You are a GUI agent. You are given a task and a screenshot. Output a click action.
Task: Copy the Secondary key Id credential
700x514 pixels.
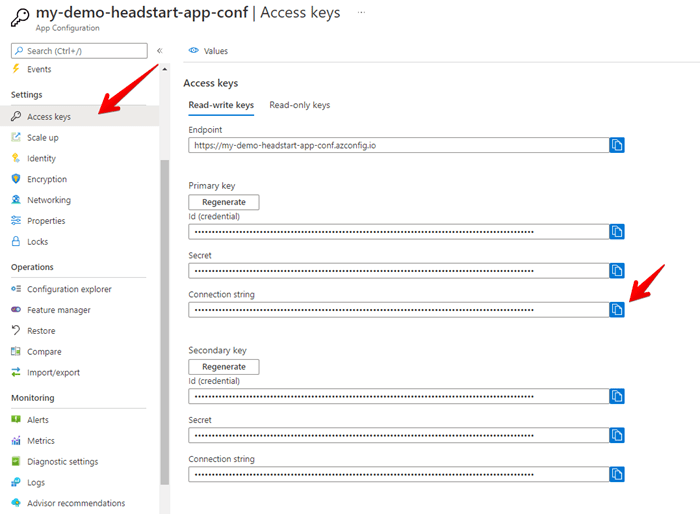(617, 396)
